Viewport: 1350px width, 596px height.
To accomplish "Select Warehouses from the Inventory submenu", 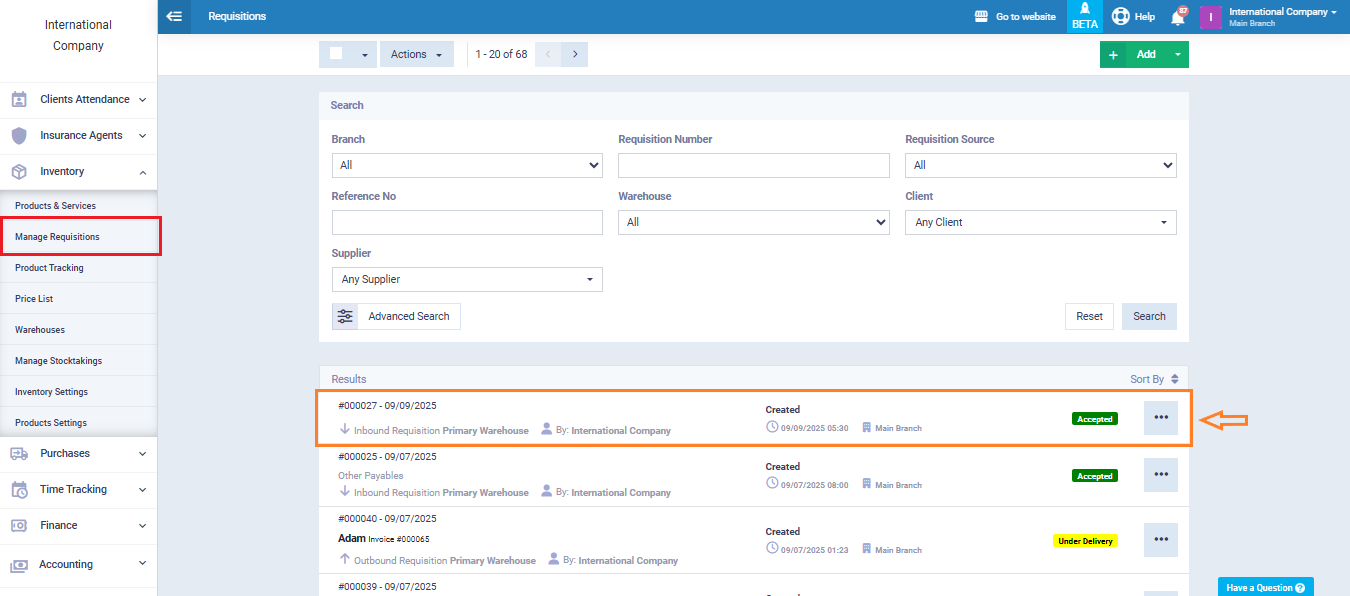I will click(39, 330).
